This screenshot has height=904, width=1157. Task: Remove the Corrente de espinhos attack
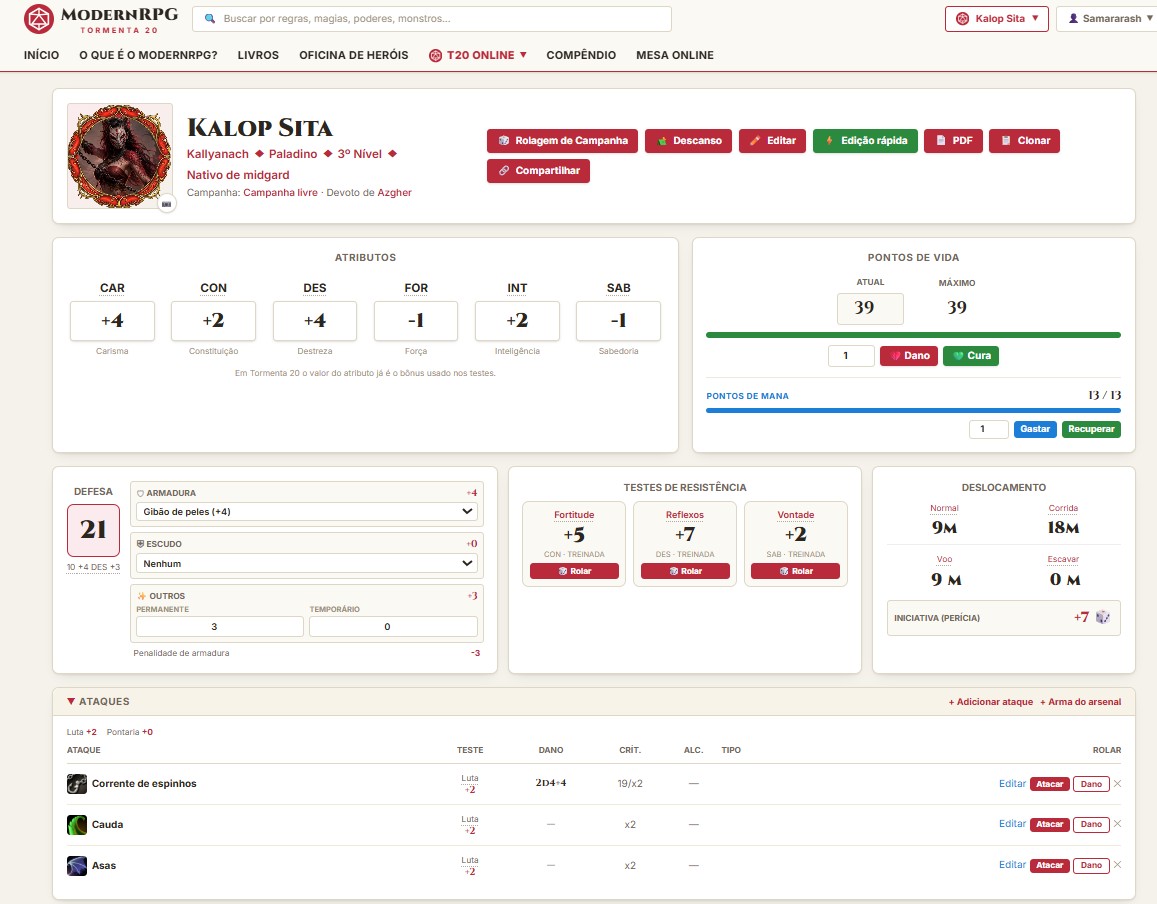pyautogui.click(x=1117, y=784)
